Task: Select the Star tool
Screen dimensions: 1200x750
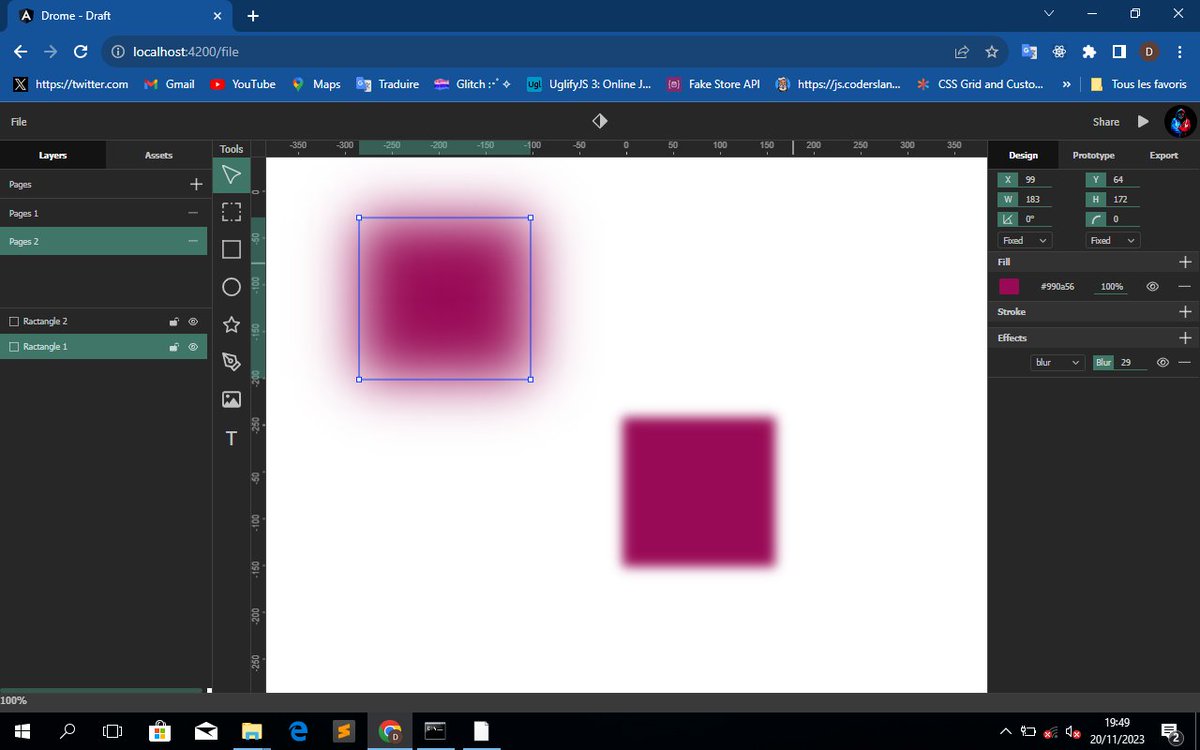Action: 231,324
